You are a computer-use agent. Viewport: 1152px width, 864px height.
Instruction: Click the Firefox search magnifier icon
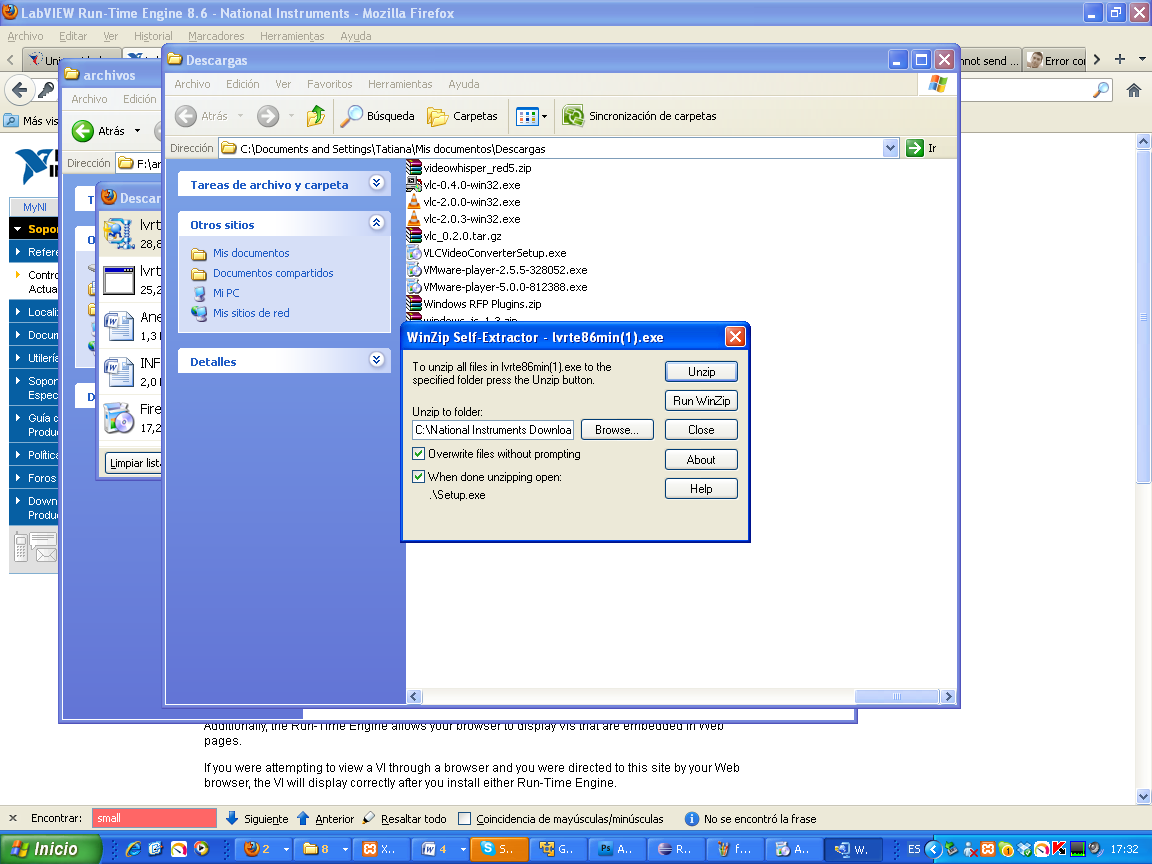(x=1101, y=90)
